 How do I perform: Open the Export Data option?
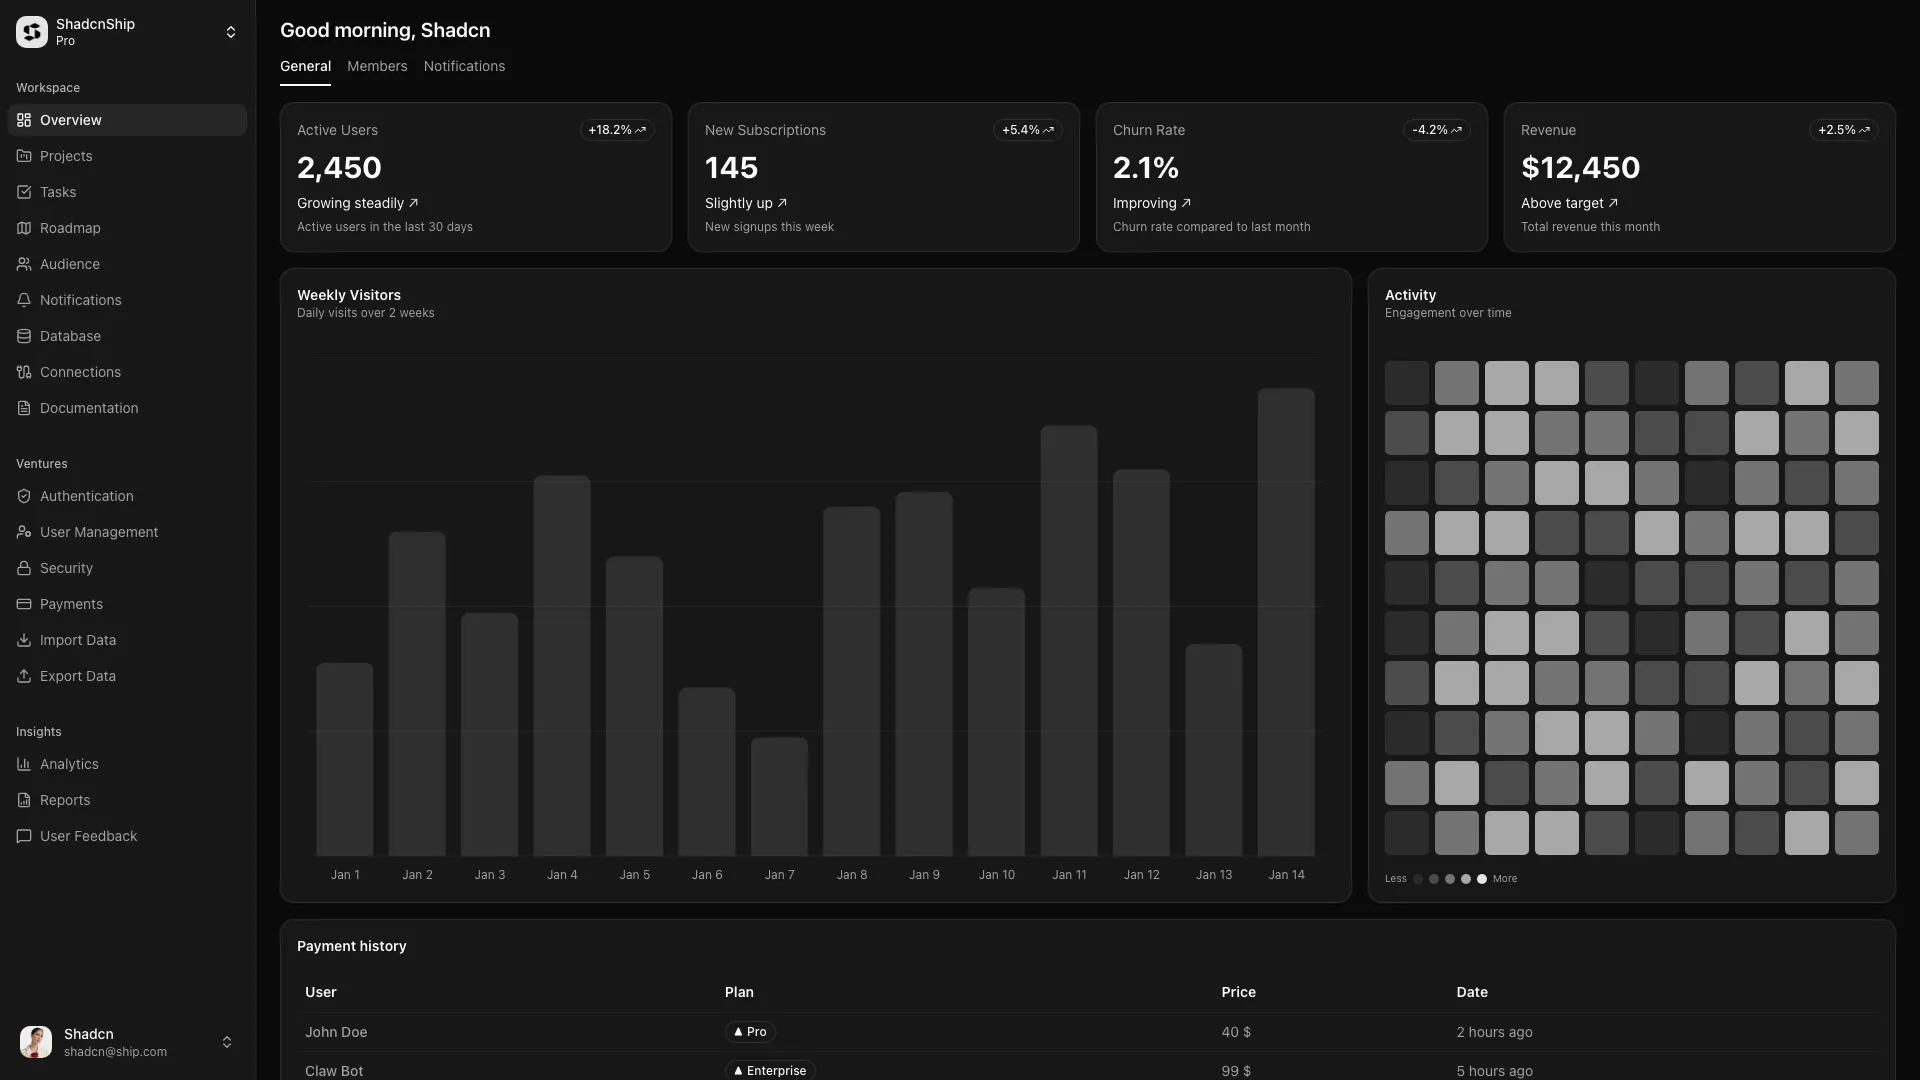[23, 676]
